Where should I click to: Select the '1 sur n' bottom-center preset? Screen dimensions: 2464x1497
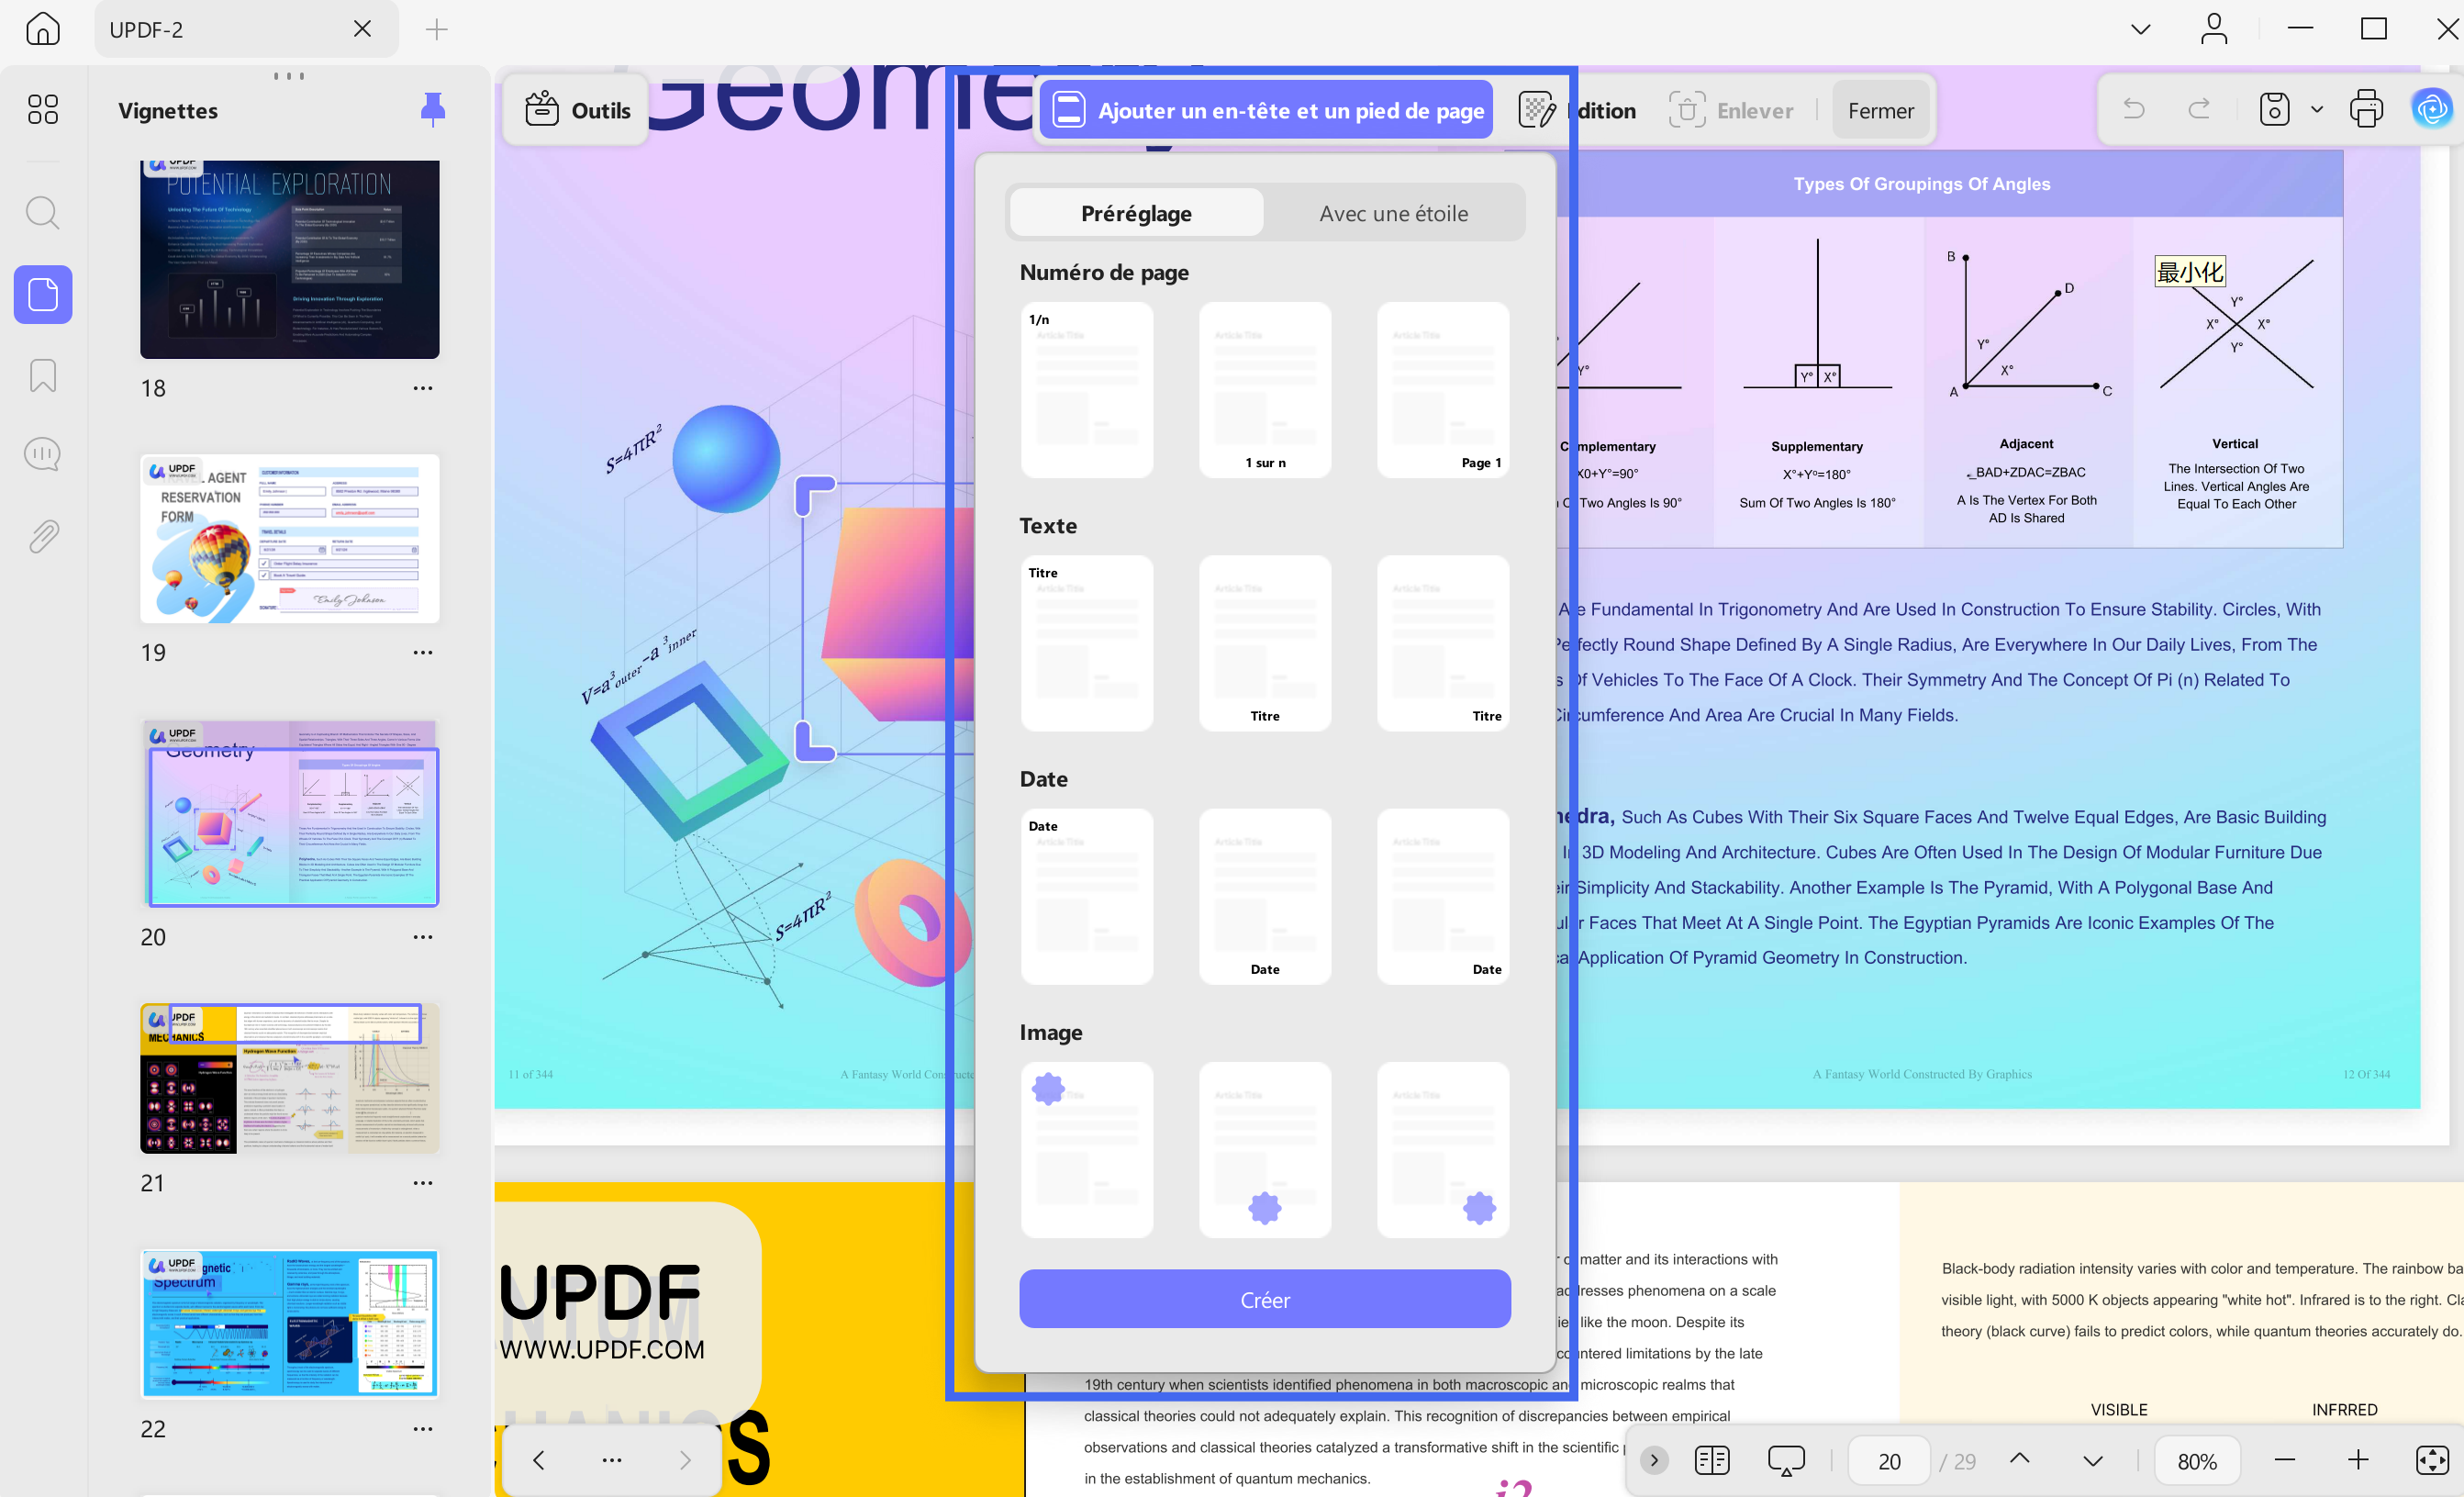1265,390
